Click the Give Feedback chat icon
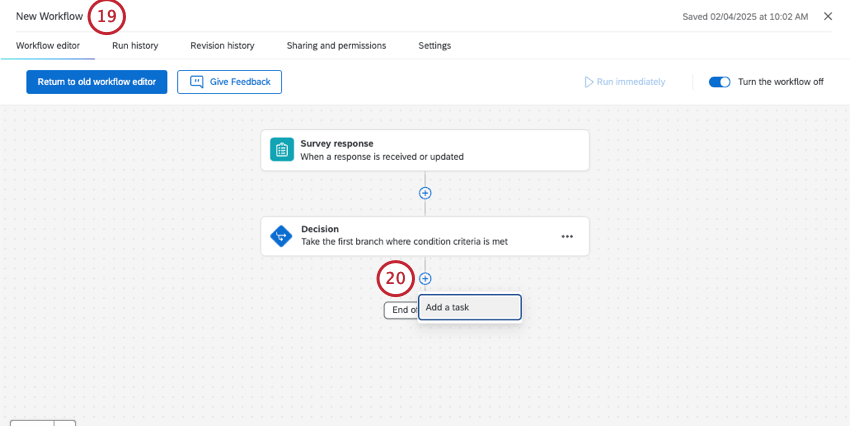Viewport: 850px width, 426px height. [x=197, y=82]
